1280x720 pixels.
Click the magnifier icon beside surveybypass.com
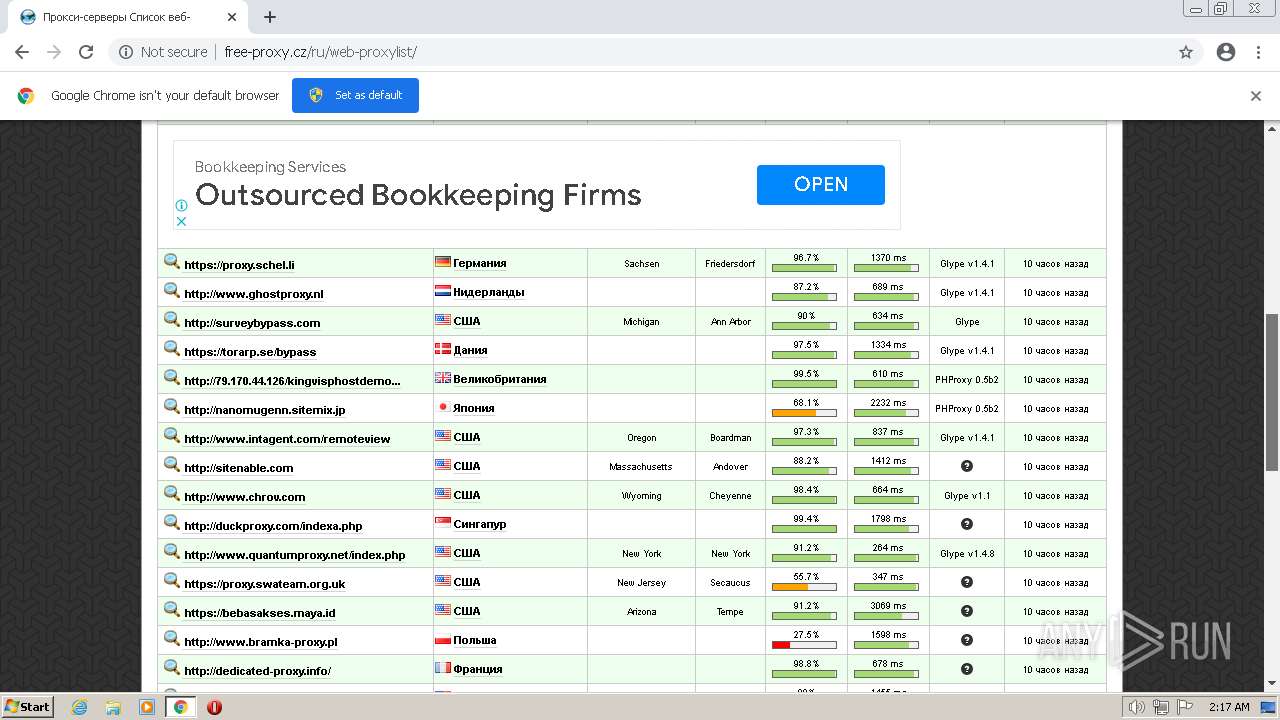[x=172, y=320]
